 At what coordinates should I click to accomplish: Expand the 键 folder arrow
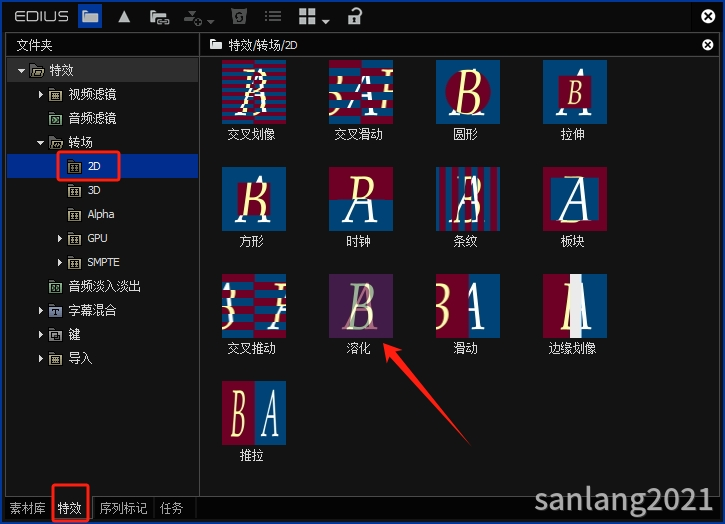[40, 335]
